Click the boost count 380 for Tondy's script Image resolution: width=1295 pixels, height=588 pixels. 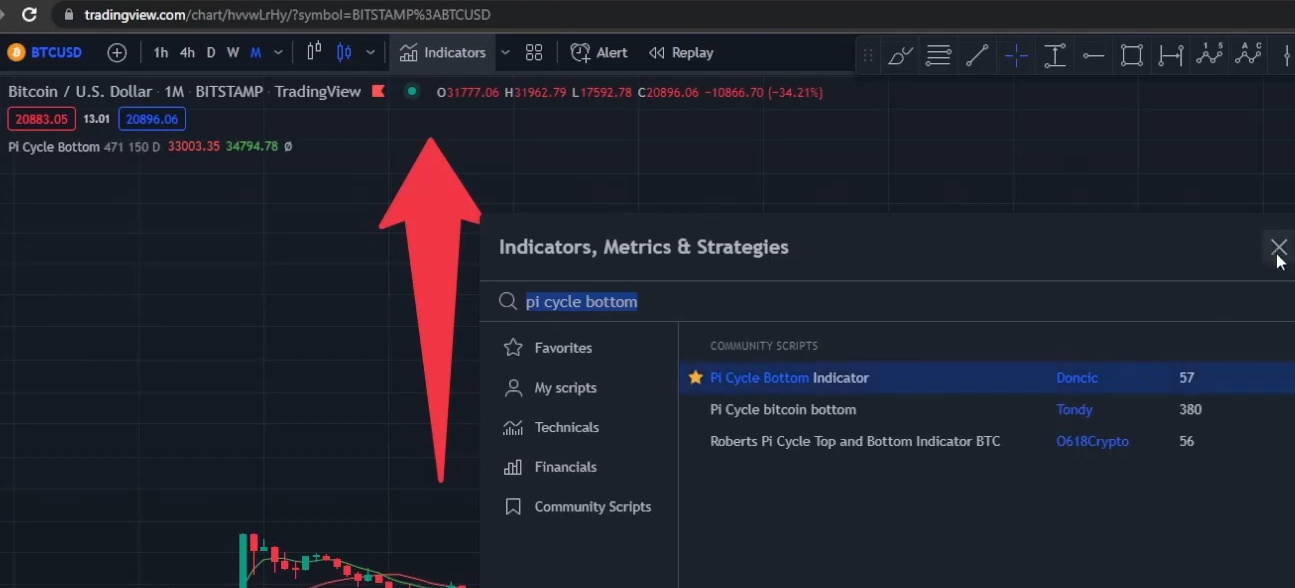click(x=1190, y=410)
